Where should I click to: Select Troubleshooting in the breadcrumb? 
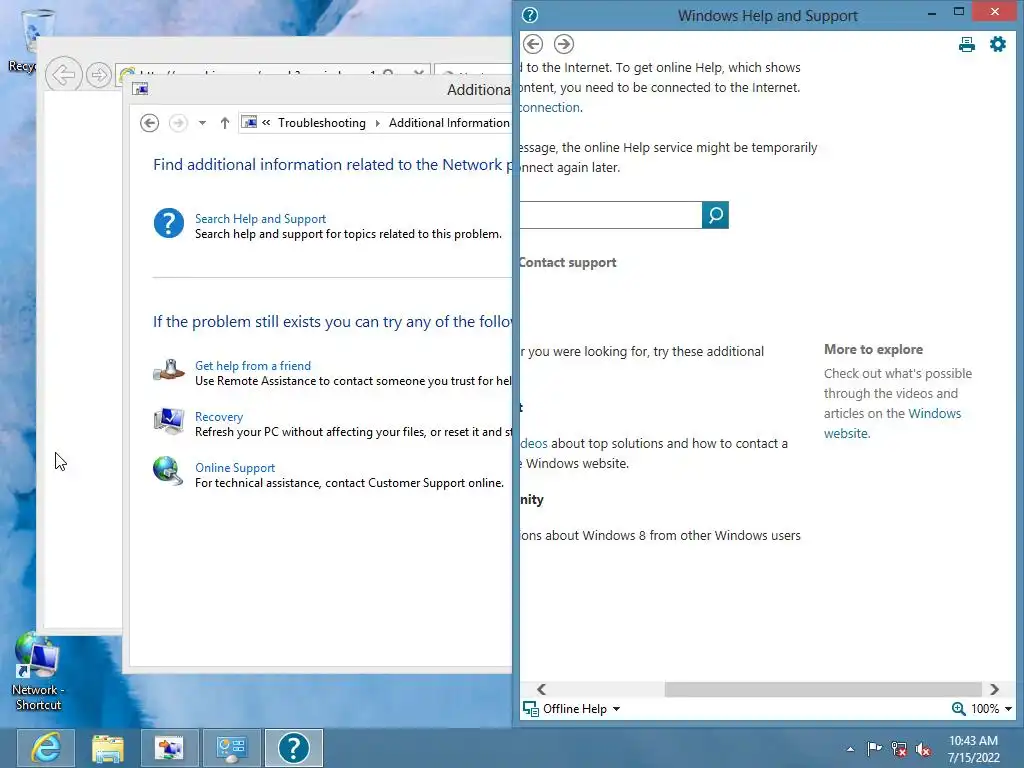point(321,123)
